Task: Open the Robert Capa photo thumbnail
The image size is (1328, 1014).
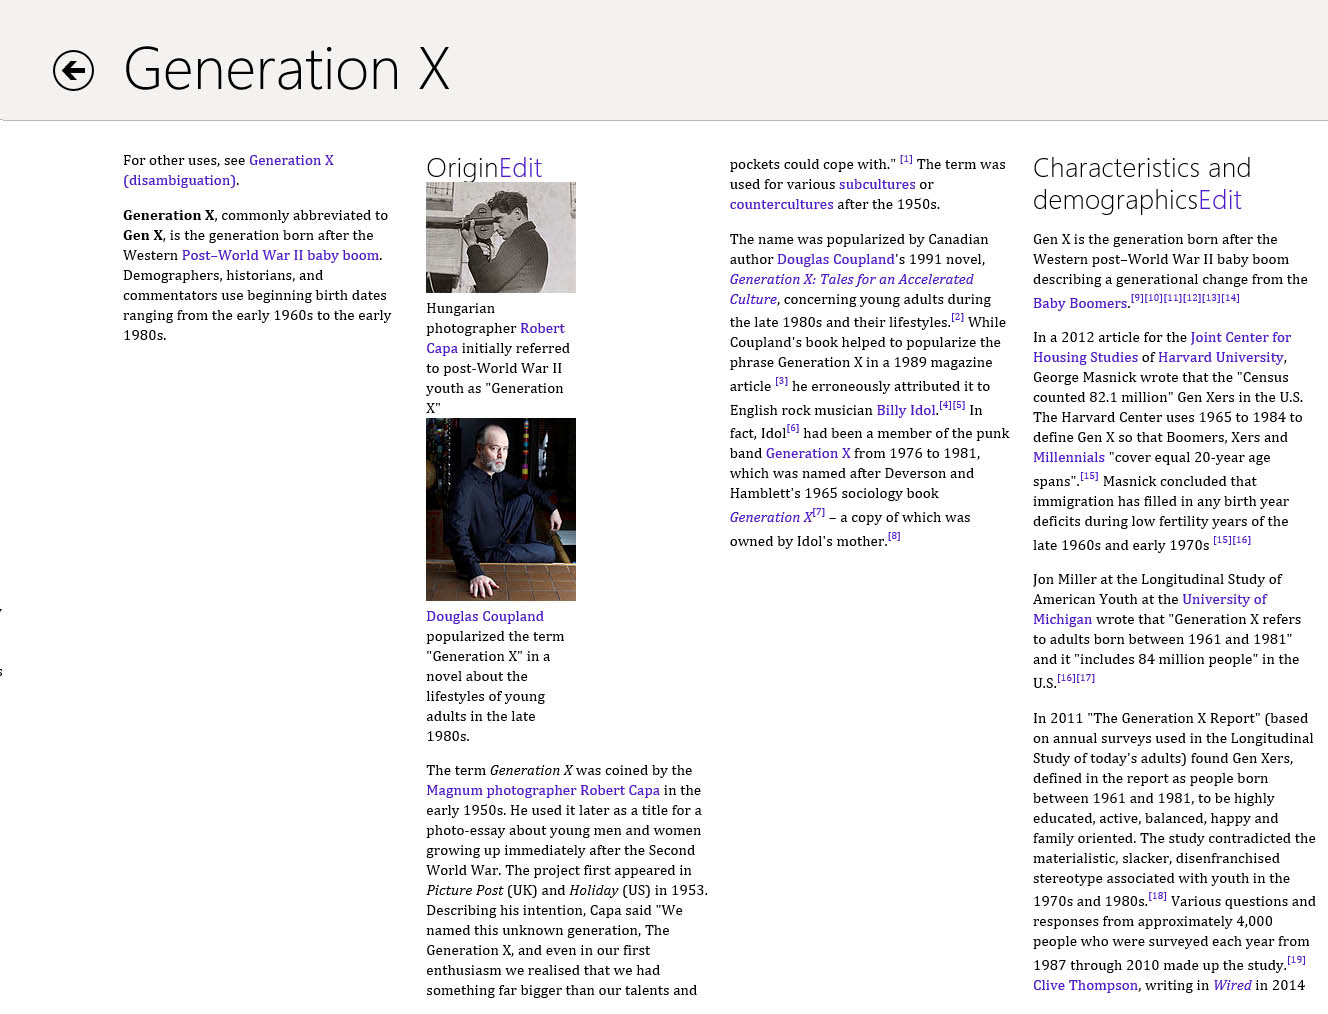Action: pos(501,237)
